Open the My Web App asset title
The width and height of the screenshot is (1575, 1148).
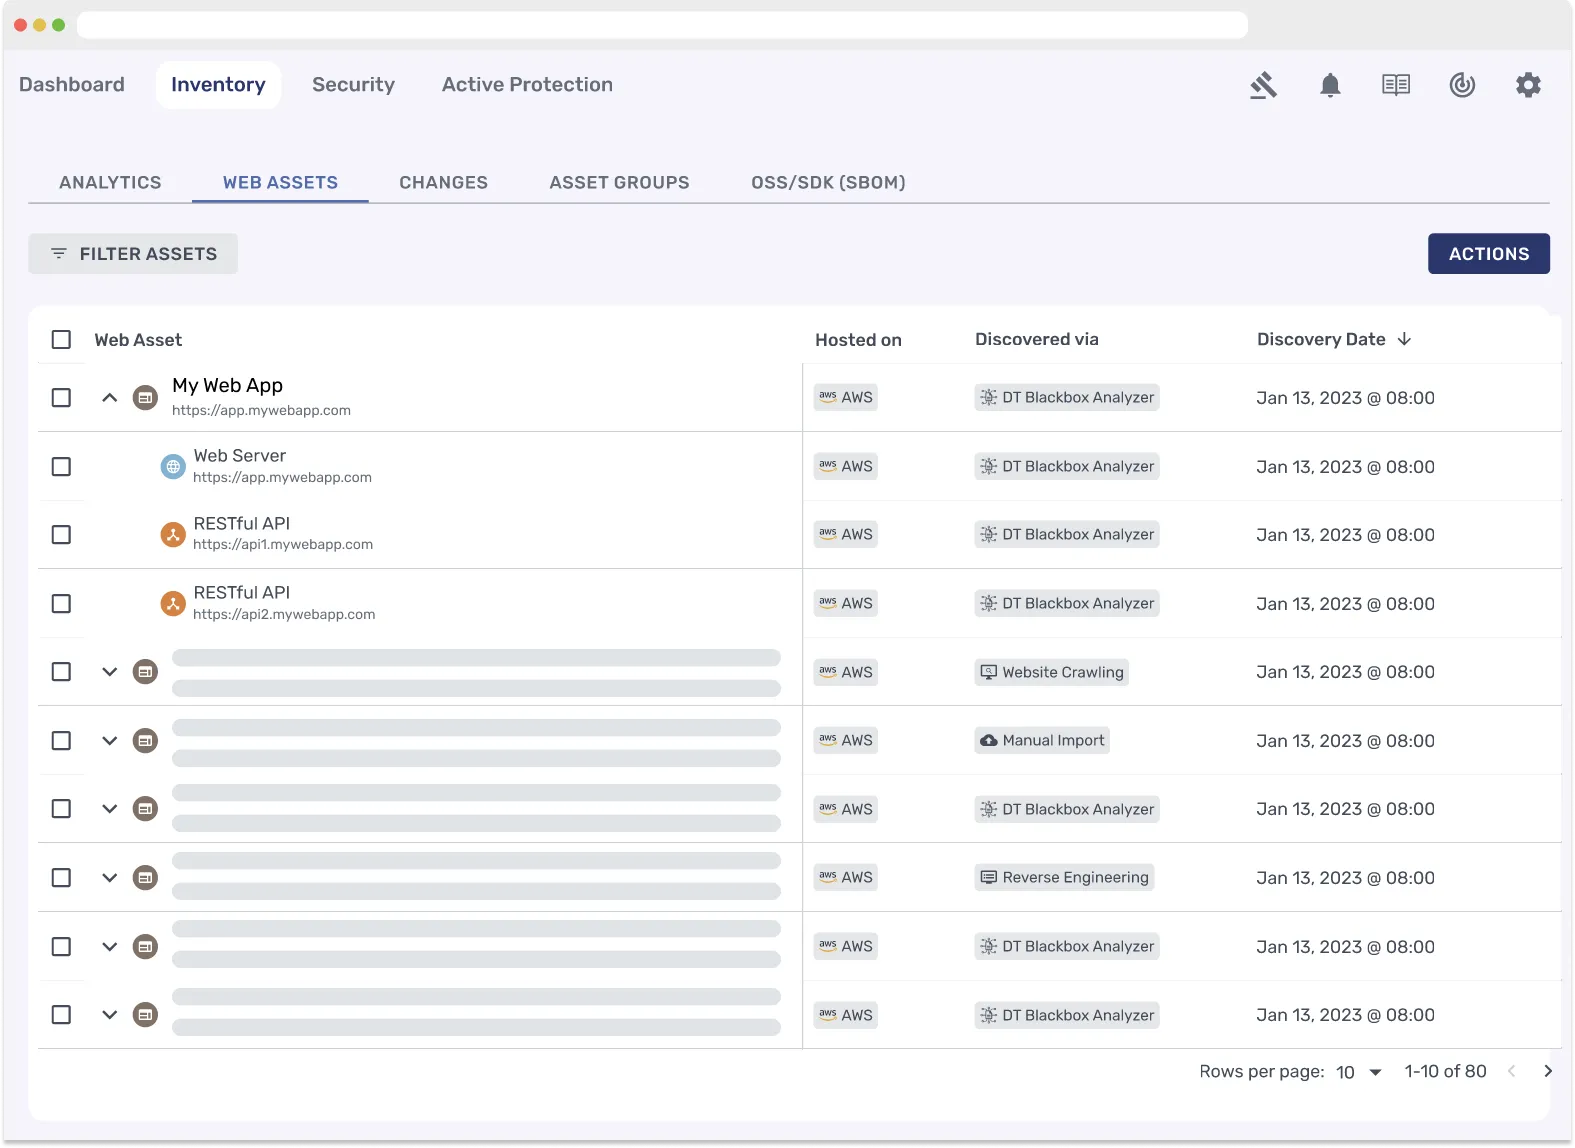[x=227, y=386]
